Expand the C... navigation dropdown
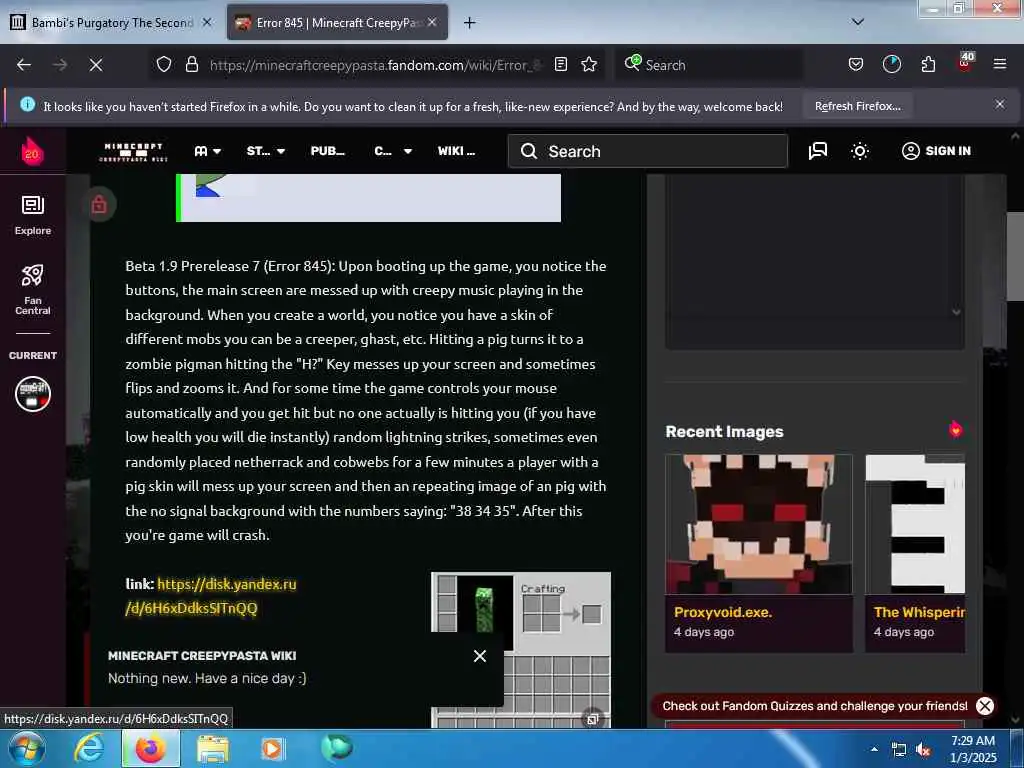Image resolution: width=1024 pixels, height=768 pixels. click(392, 151)
